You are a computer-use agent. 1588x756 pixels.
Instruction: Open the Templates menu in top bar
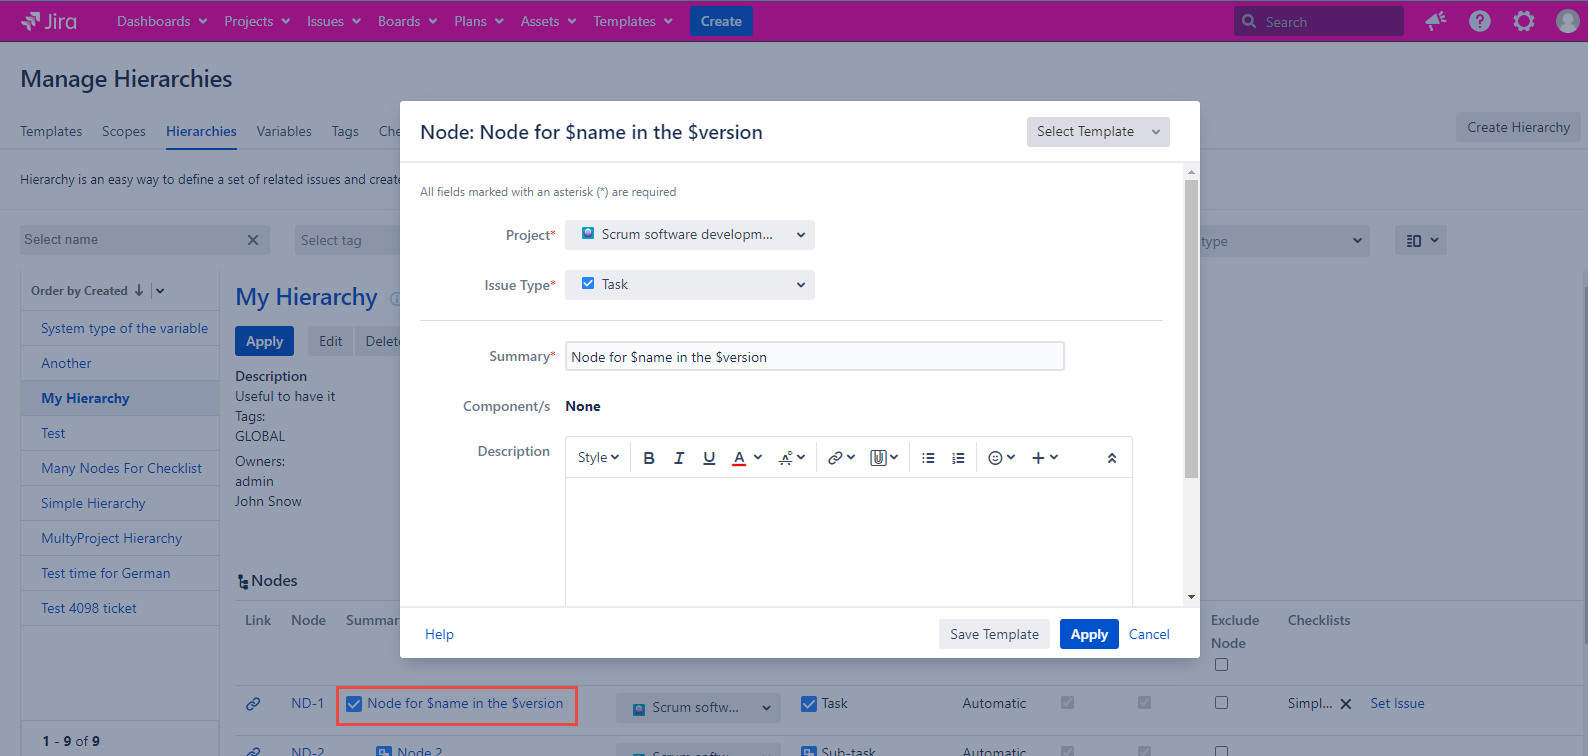tap(632, 21)
